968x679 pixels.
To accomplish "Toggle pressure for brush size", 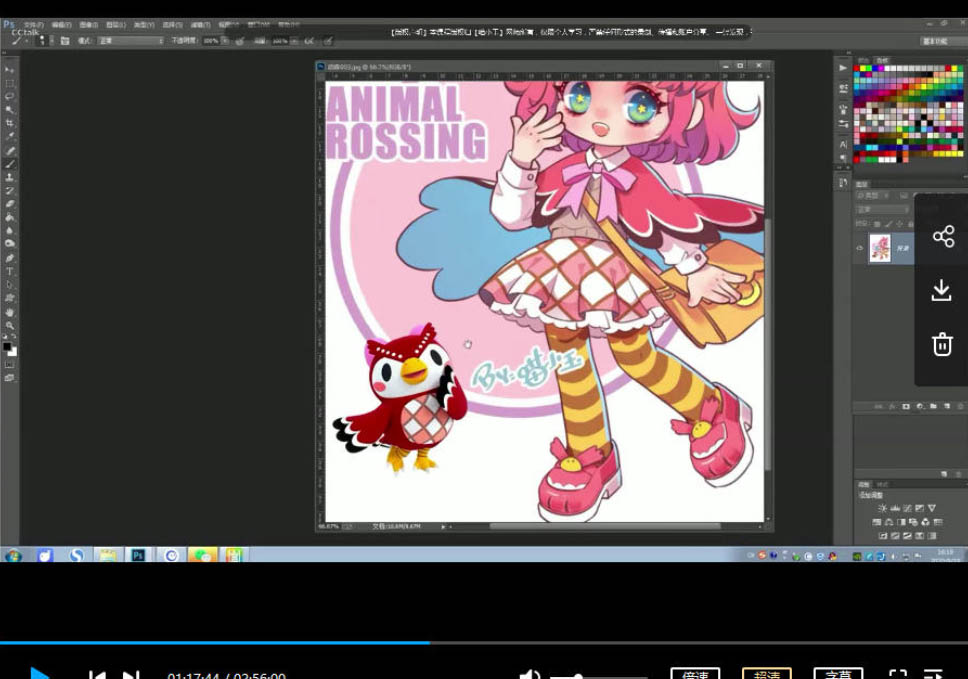I will click(328, 41).
